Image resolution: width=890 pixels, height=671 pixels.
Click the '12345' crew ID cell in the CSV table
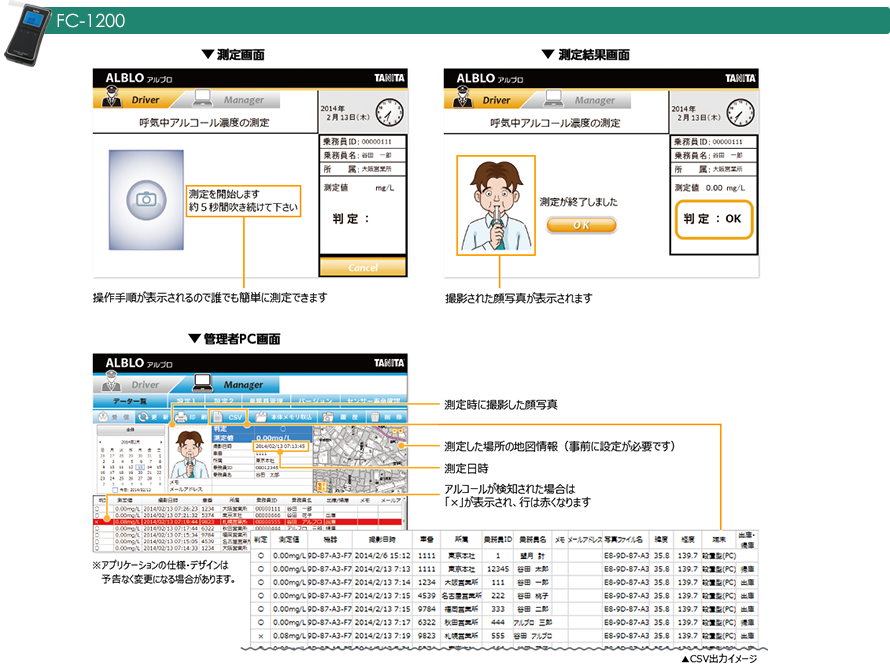click(x=498, y=569)
